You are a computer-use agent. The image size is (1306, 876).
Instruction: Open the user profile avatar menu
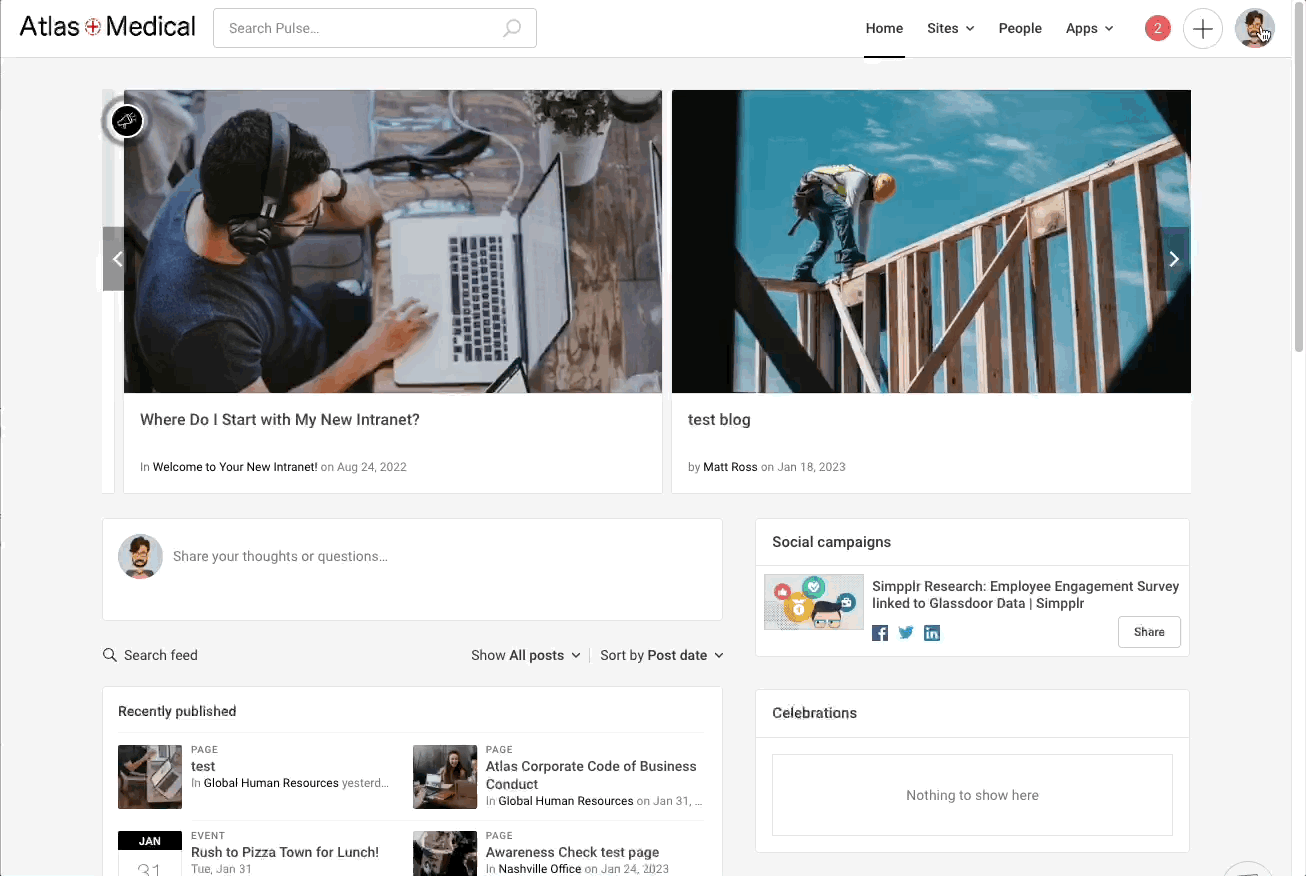(x=1253, y=28)
